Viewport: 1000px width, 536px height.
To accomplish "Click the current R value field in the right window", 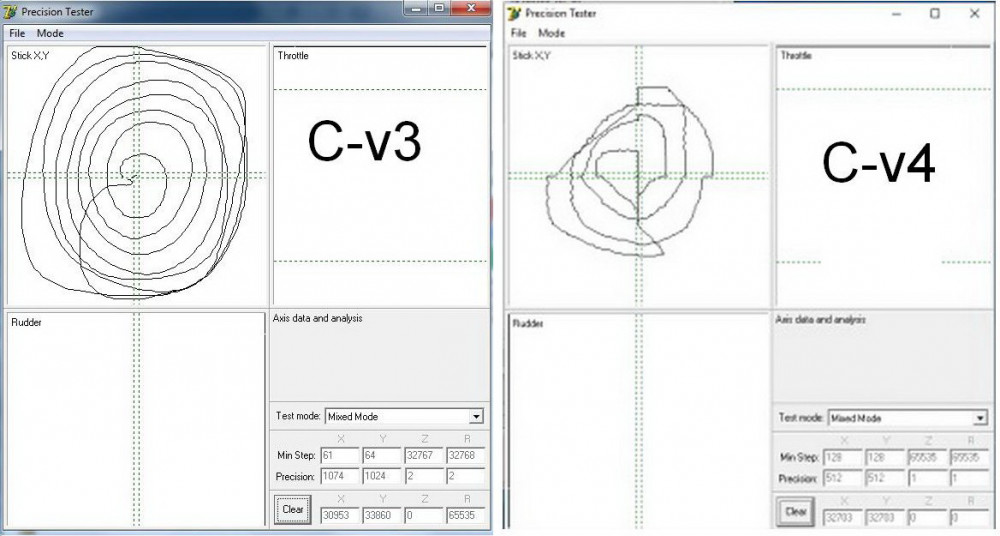I will (x=969, y=517).
